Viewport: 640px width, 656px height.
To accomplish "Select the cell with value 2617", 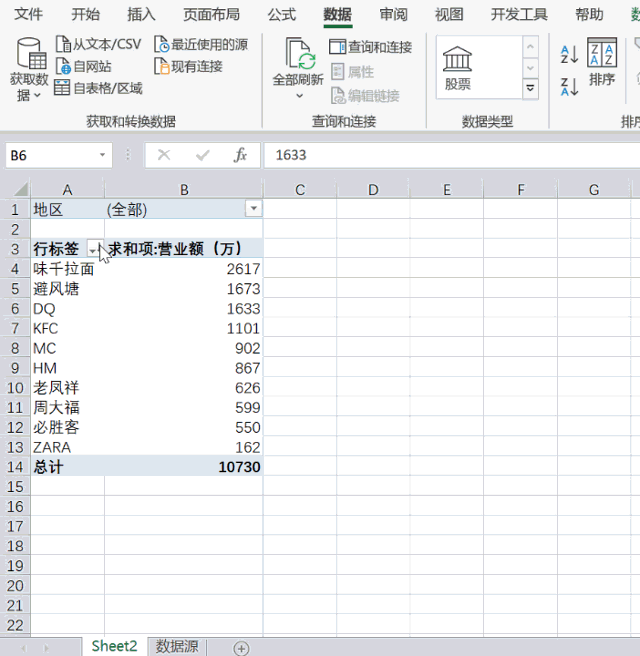I will [184, 269].
